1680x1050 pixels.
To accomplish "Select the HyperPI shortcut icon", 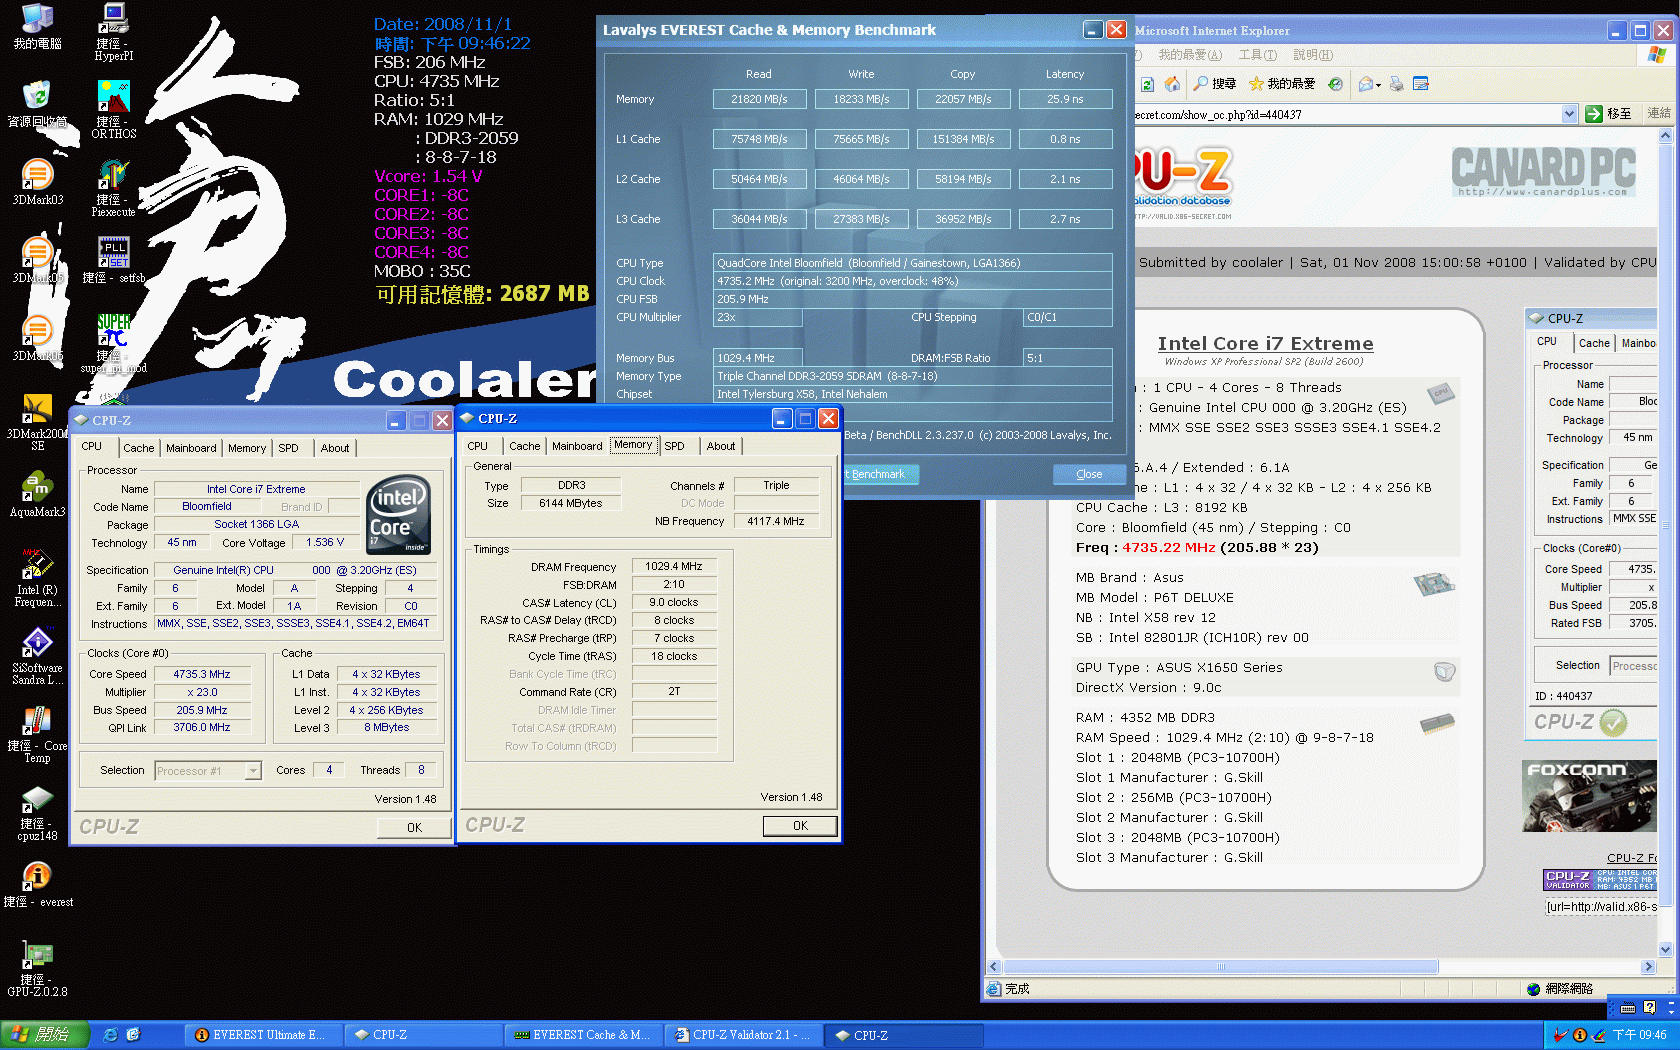I will click(113, 31).
